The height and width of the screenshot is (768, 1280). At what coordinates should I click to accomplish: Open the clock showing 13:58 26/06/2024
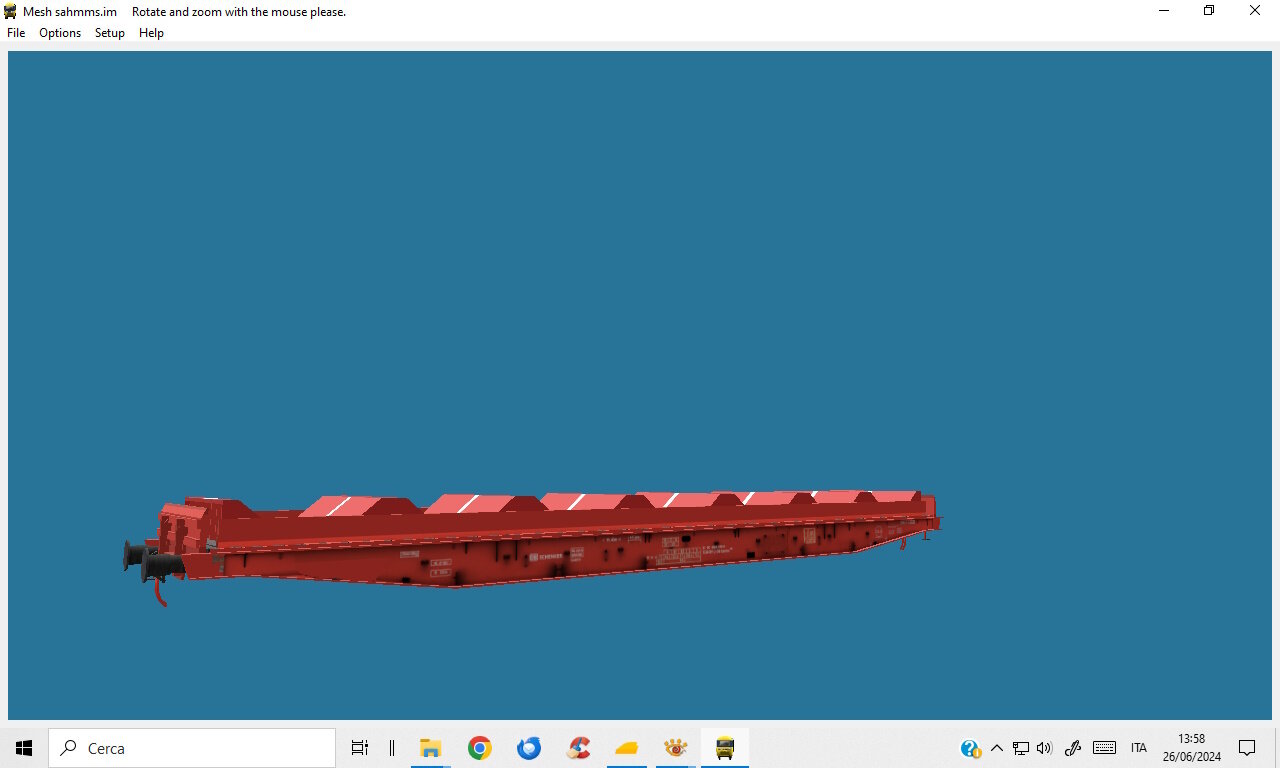(x=1192, y=748)
